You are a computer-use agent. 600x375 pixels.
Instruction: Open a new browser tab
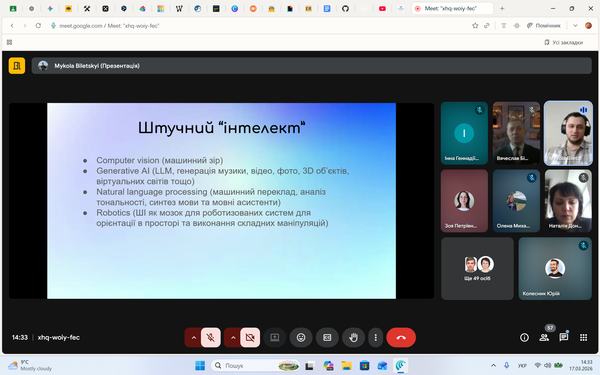click(x=502, y=8)
